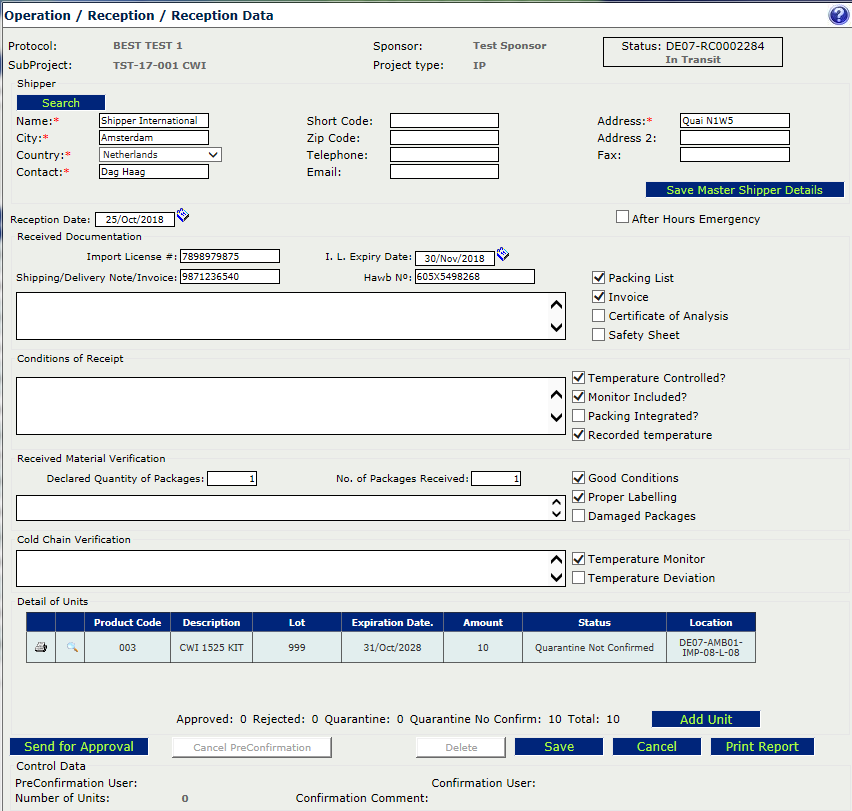The image size is (852, 811).
Task: Enable the Safety Sheet checkbox
Action: (598, 335)
